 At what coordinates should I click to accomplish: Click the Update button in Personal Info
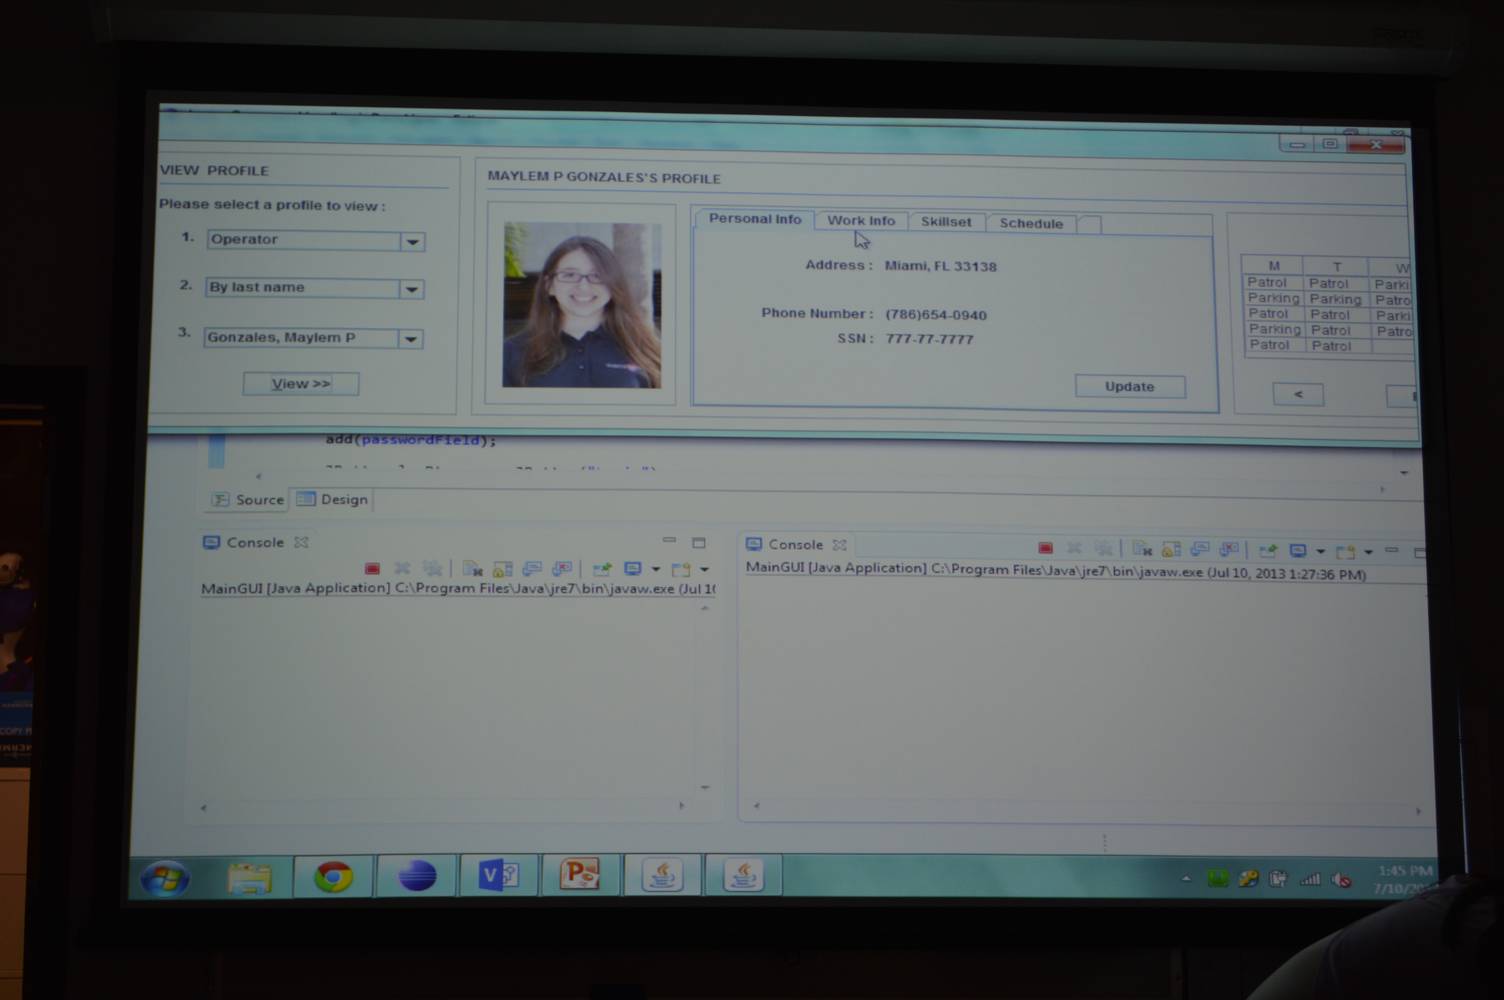pyautogui.click(x=1129, y=387)
